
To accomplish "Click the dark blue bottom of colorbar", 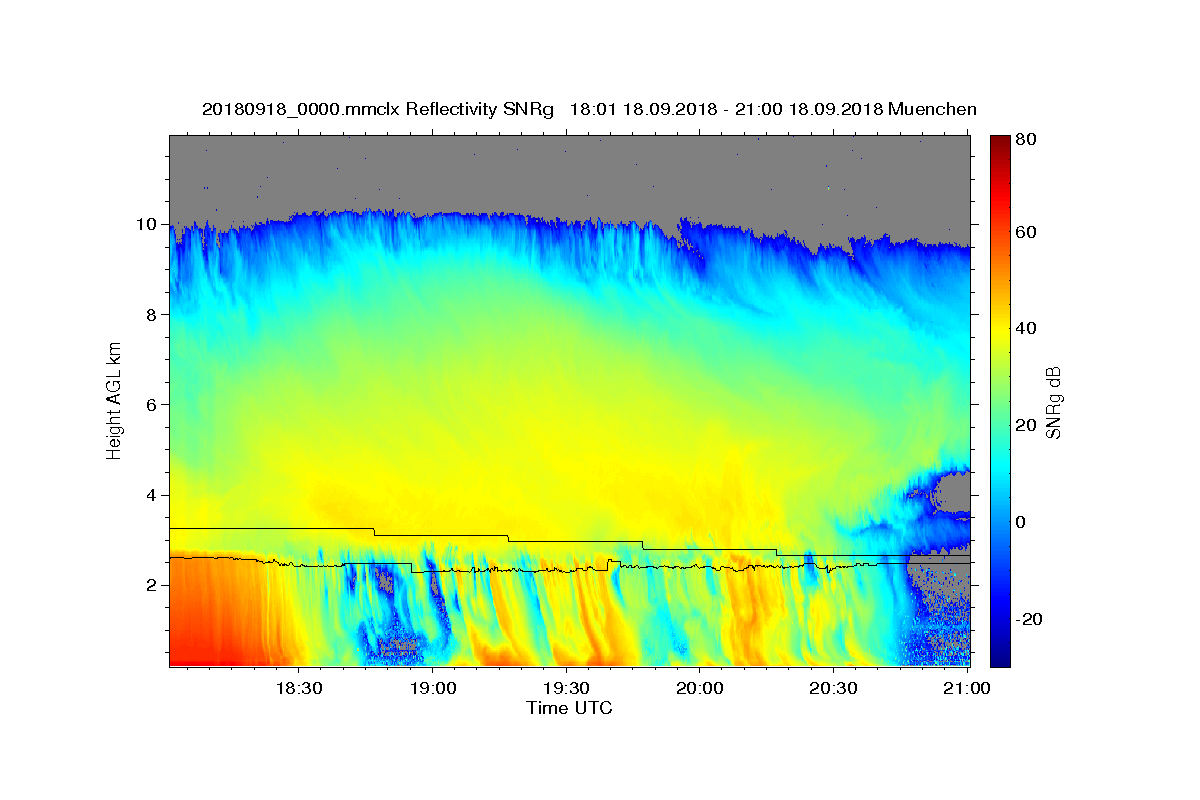I will (999, 658).
